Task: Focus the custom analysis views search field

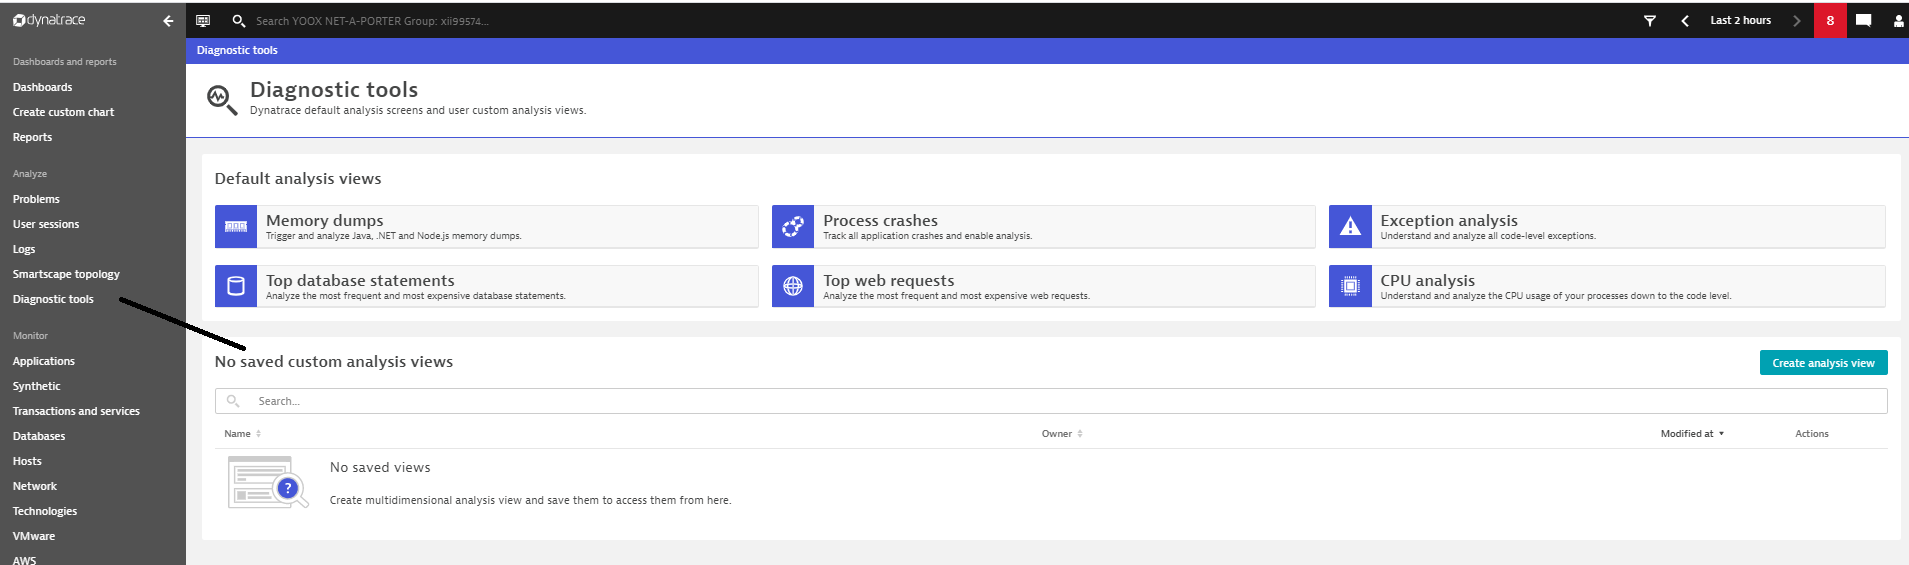Action: [x=1050, y=401]
